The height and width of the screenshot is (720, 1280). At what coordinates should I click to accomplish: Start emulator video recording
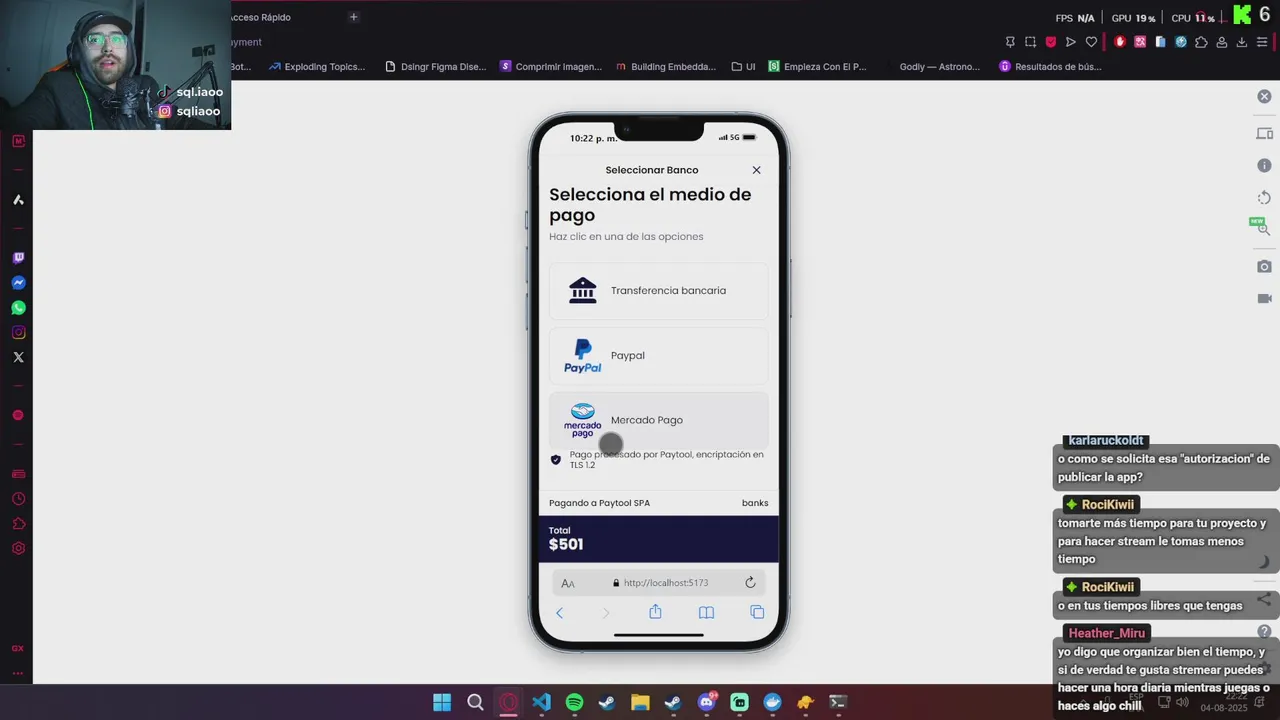1264,299
